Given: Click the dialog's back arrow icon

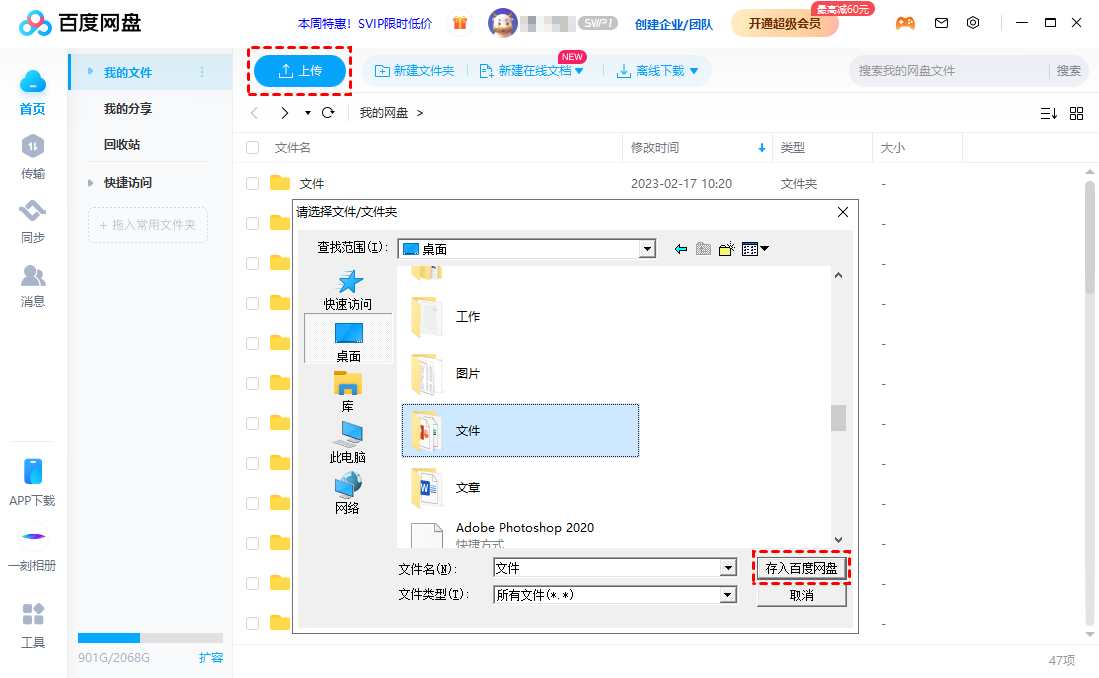Looking at the screenshot, I should (x=681, y=249).
